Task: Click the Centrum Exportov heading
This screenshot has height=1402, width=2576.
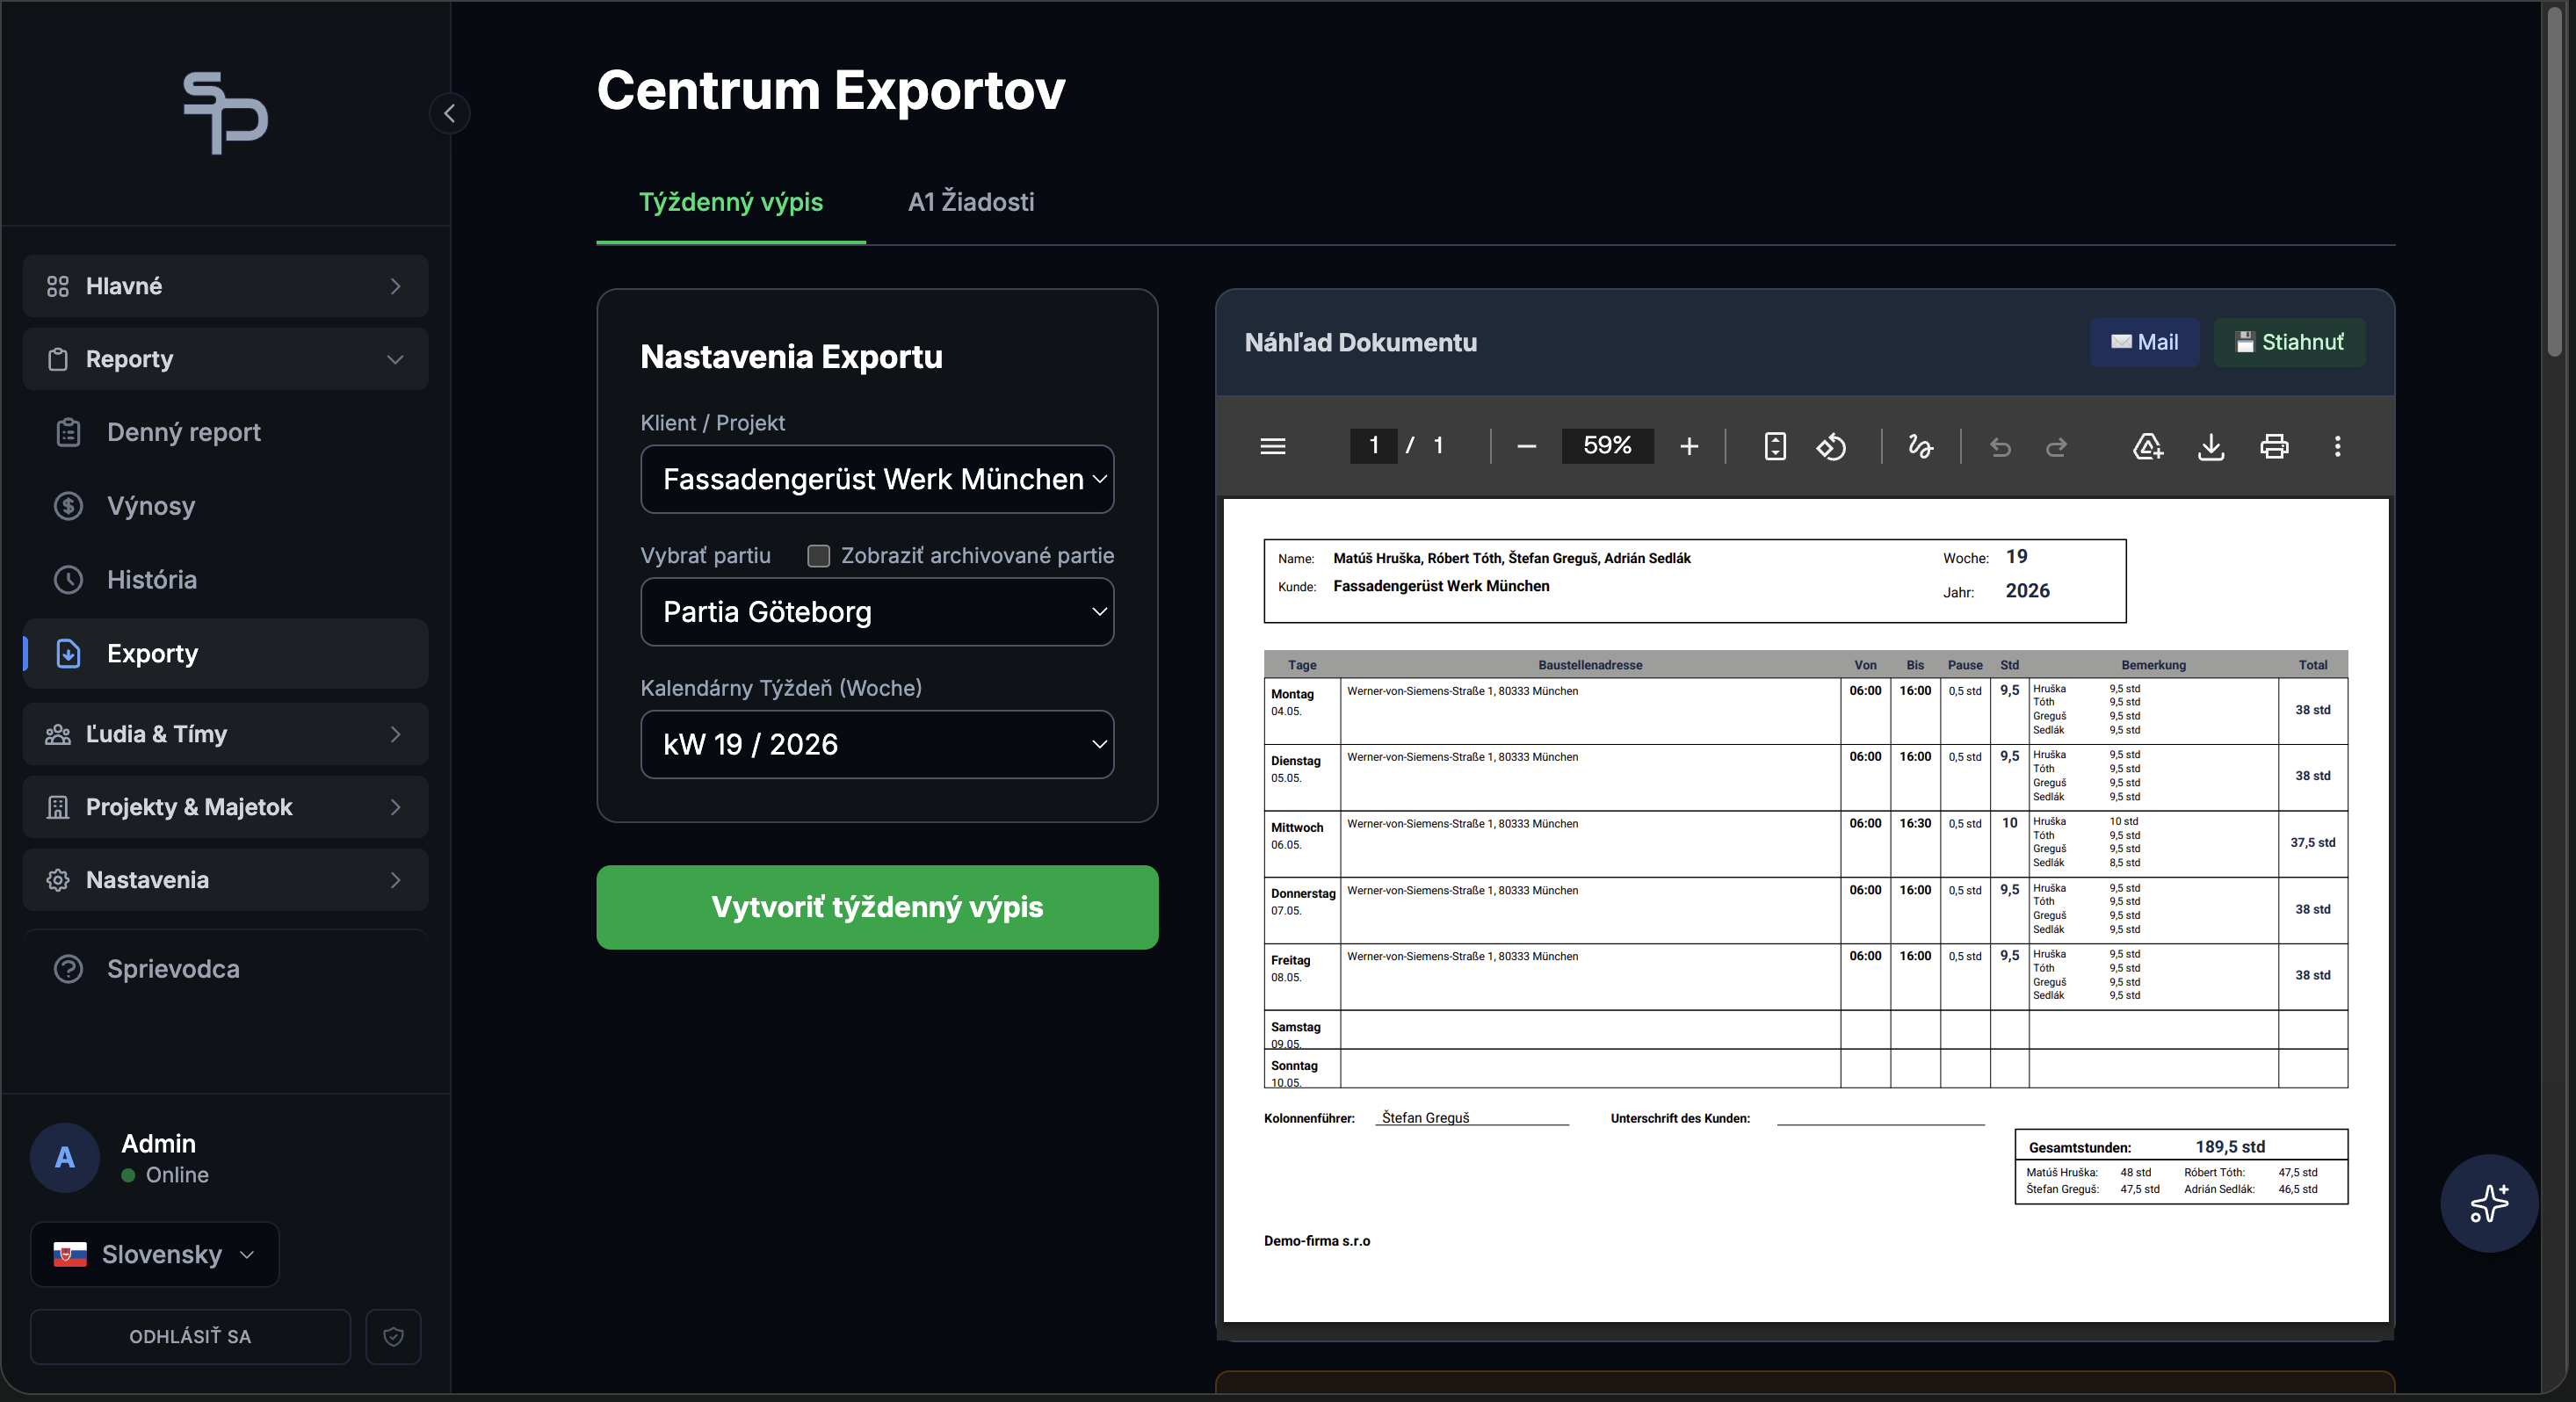Action: point(831,90)
